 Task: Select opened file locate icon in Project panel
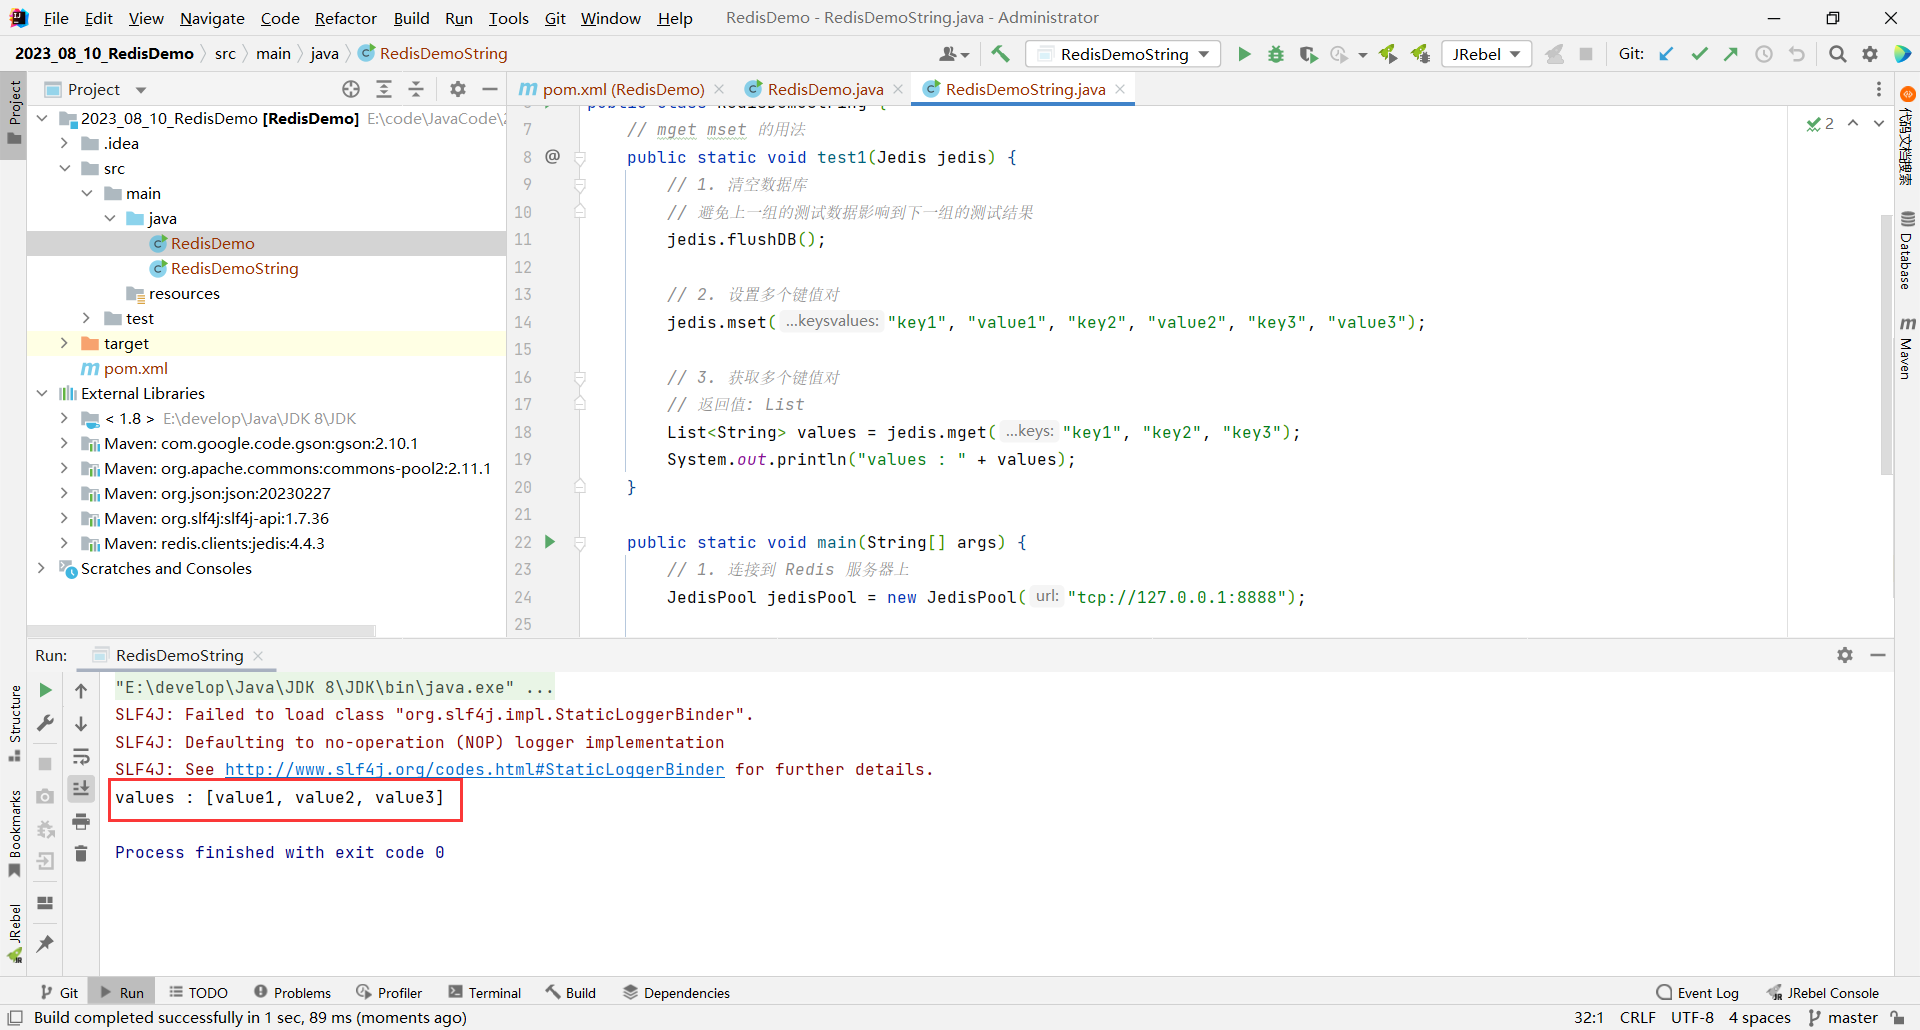pos(351,89)
